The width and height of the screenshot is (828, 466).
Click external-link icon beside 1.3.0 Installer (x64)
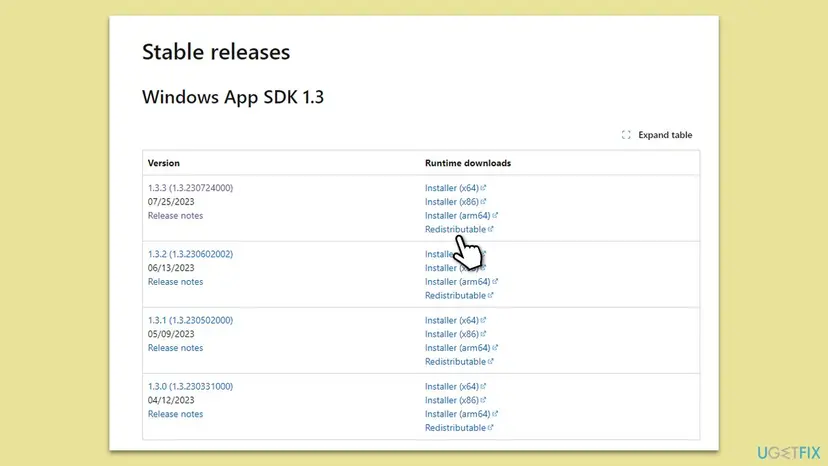pyautogui.click(x=483, y=385)
